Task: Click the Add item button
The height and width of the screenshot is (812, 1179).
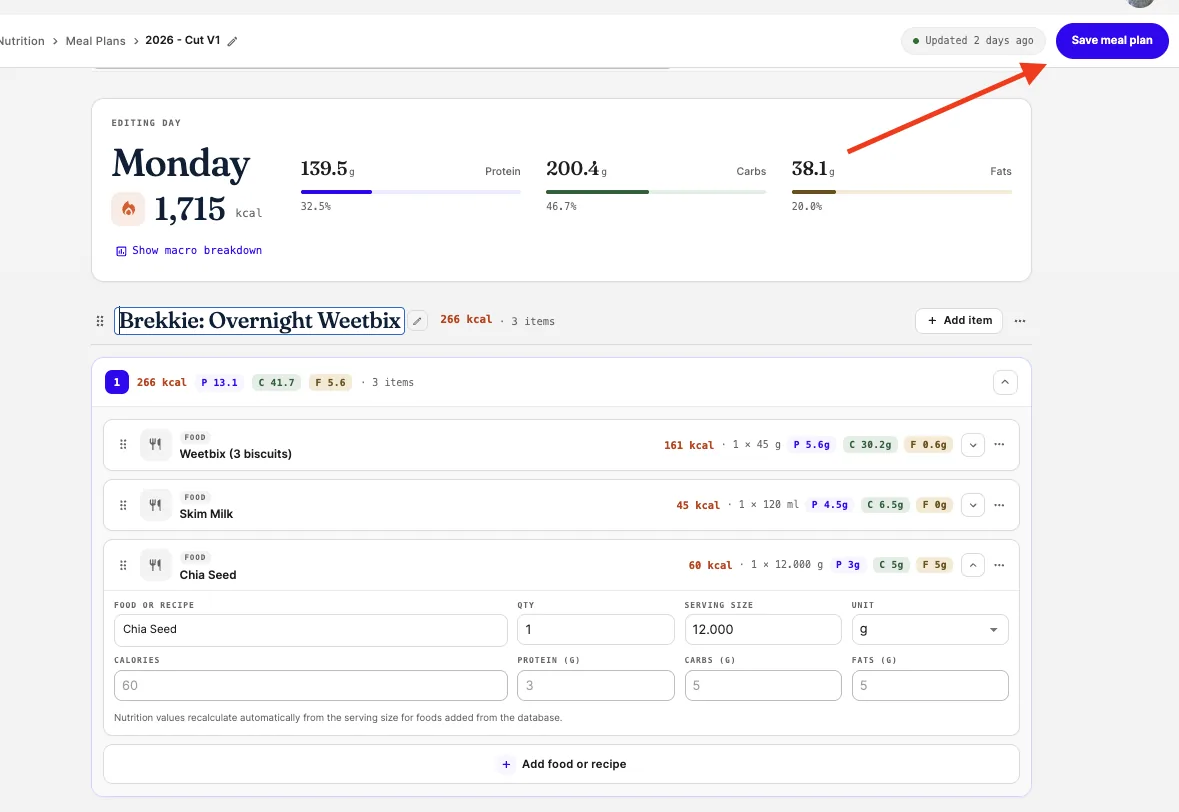Action: (x=959, y=321)
